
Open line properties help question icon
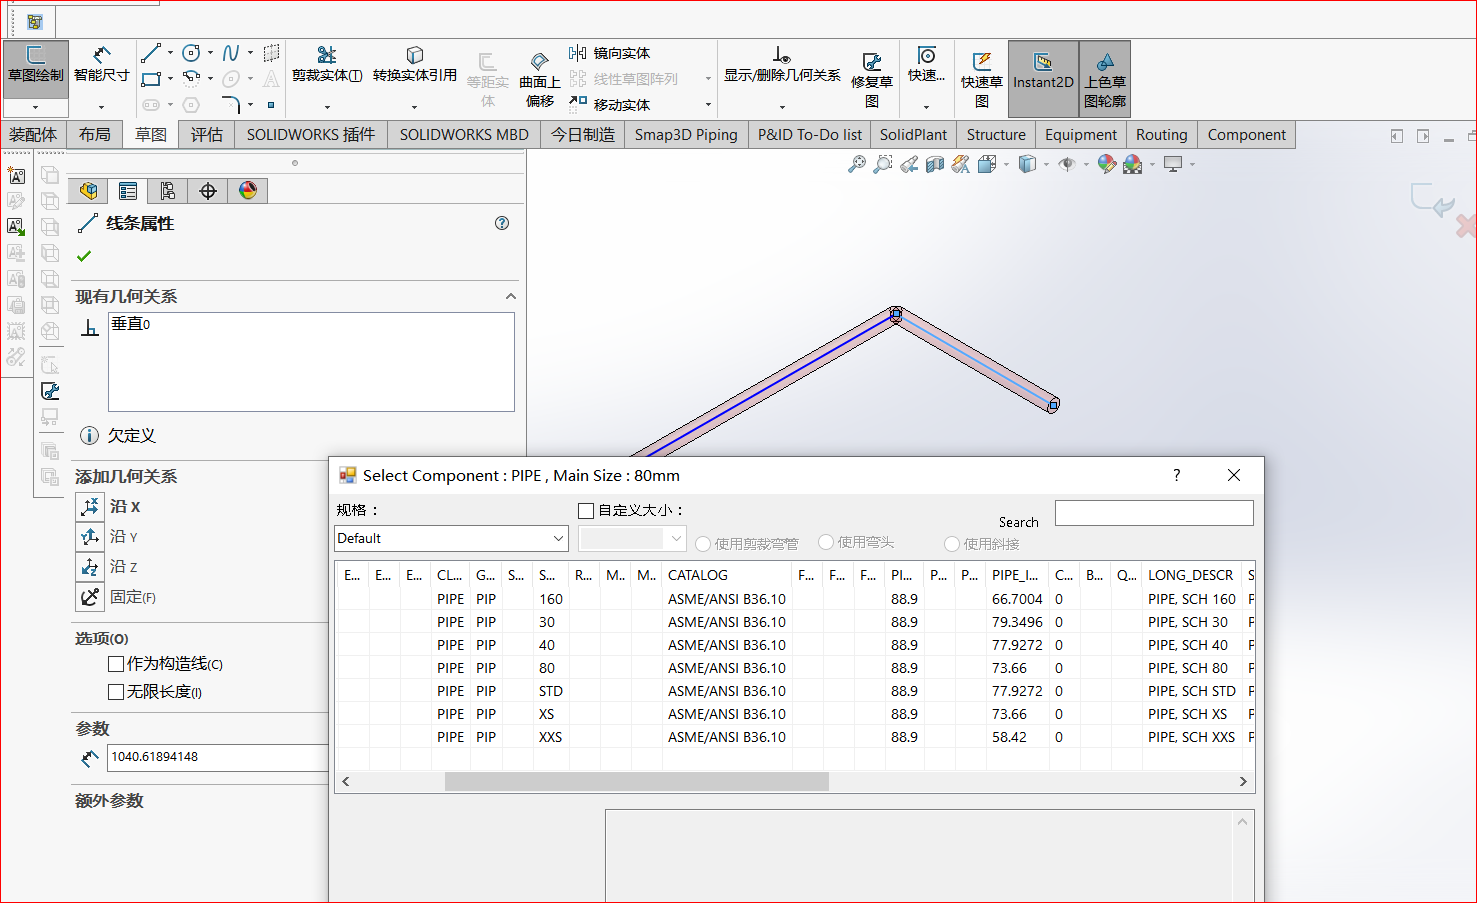point(502,223)
